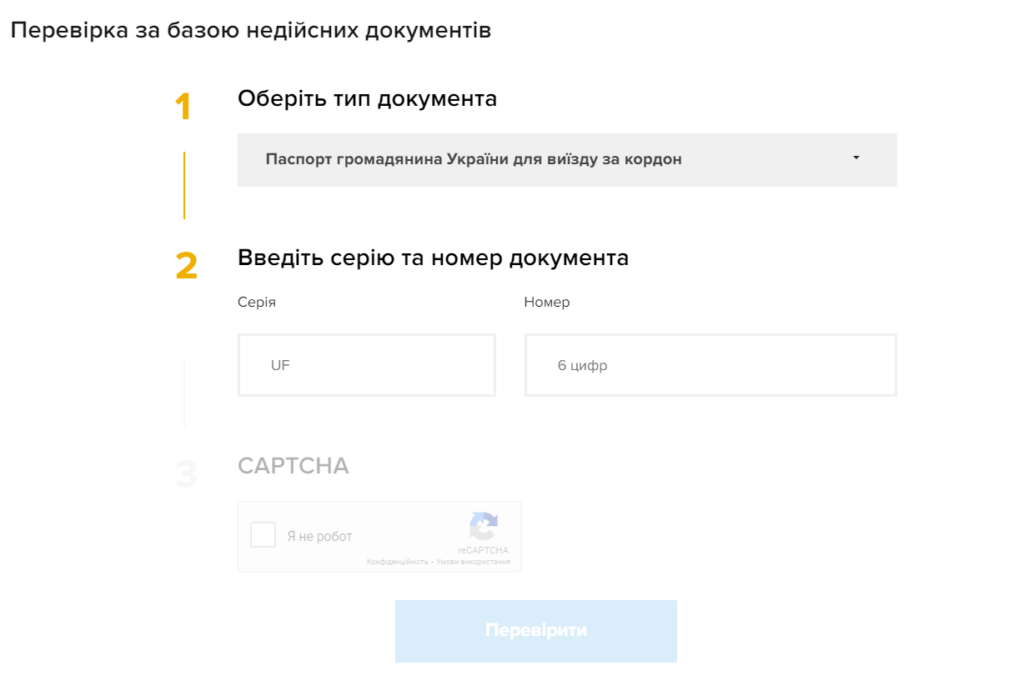1024x676 pixels.
Task: Select the 'Перевірка за базою недійсних документів' title
Action: click(250, 30)
